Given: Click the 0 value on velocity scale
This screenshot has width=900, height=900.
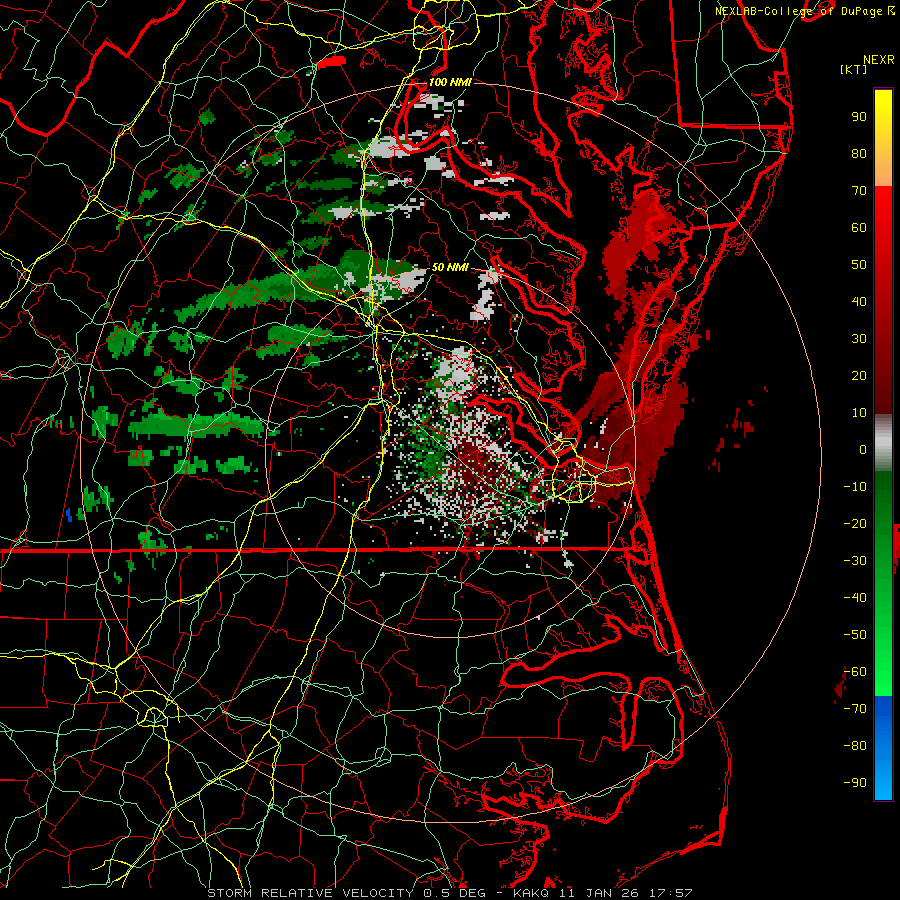Looking at the screenshot, I should tap(863, 450).
